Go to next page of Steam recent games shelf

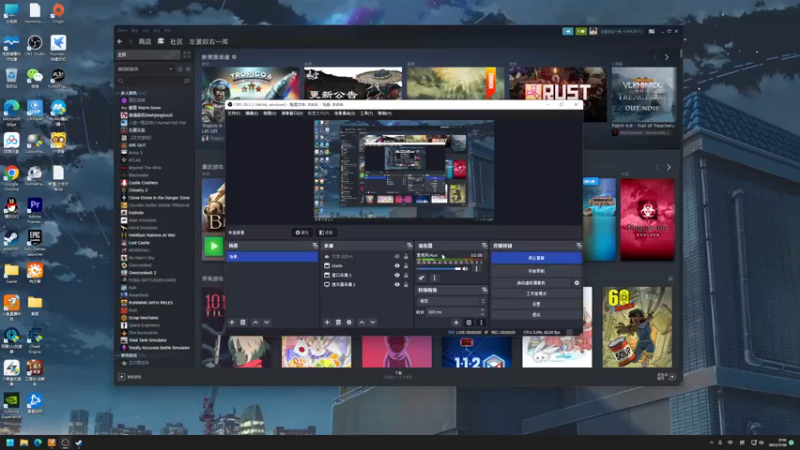669,167
